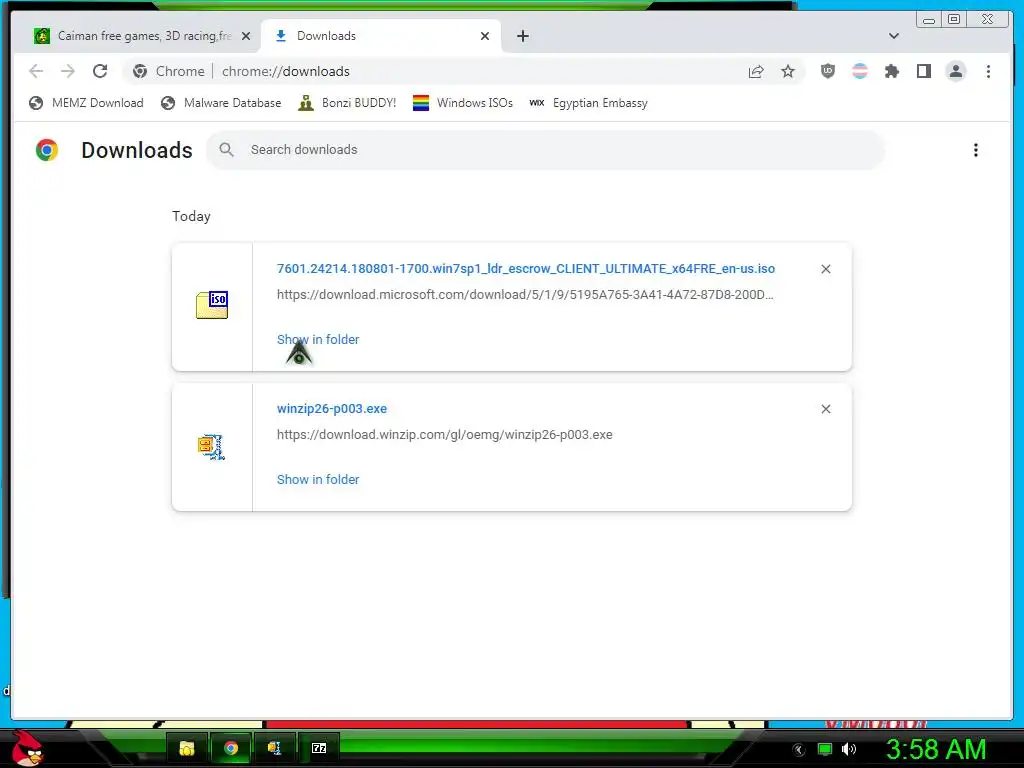Viewport: 1024px width, 768px height.
Task: Click the download.microsoft.com source URL
Action: (x=525, y=295)
